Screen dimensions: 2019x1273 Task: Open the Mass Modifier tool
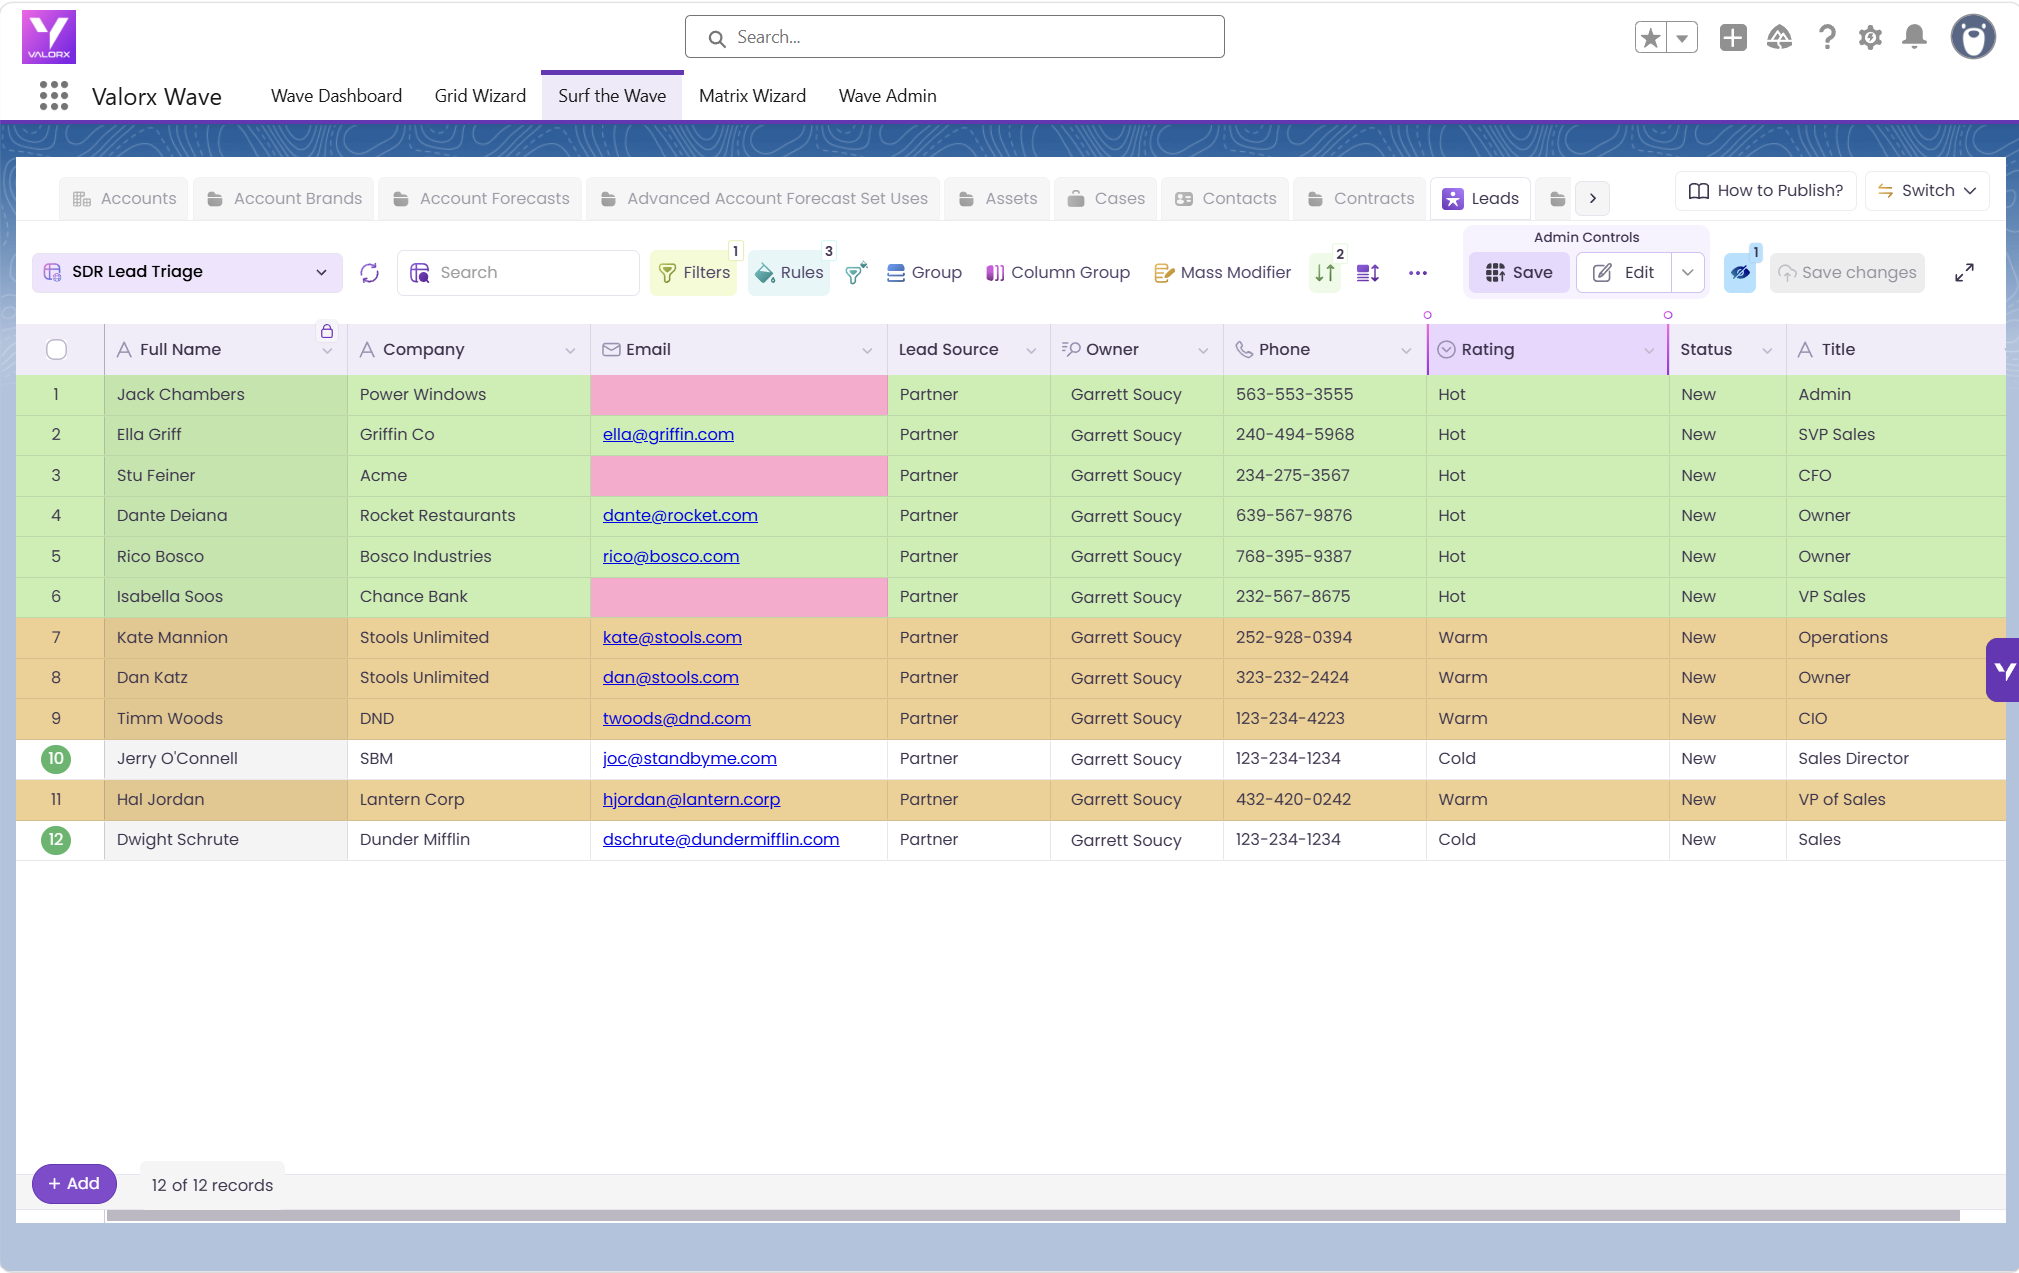point(1223,273)
